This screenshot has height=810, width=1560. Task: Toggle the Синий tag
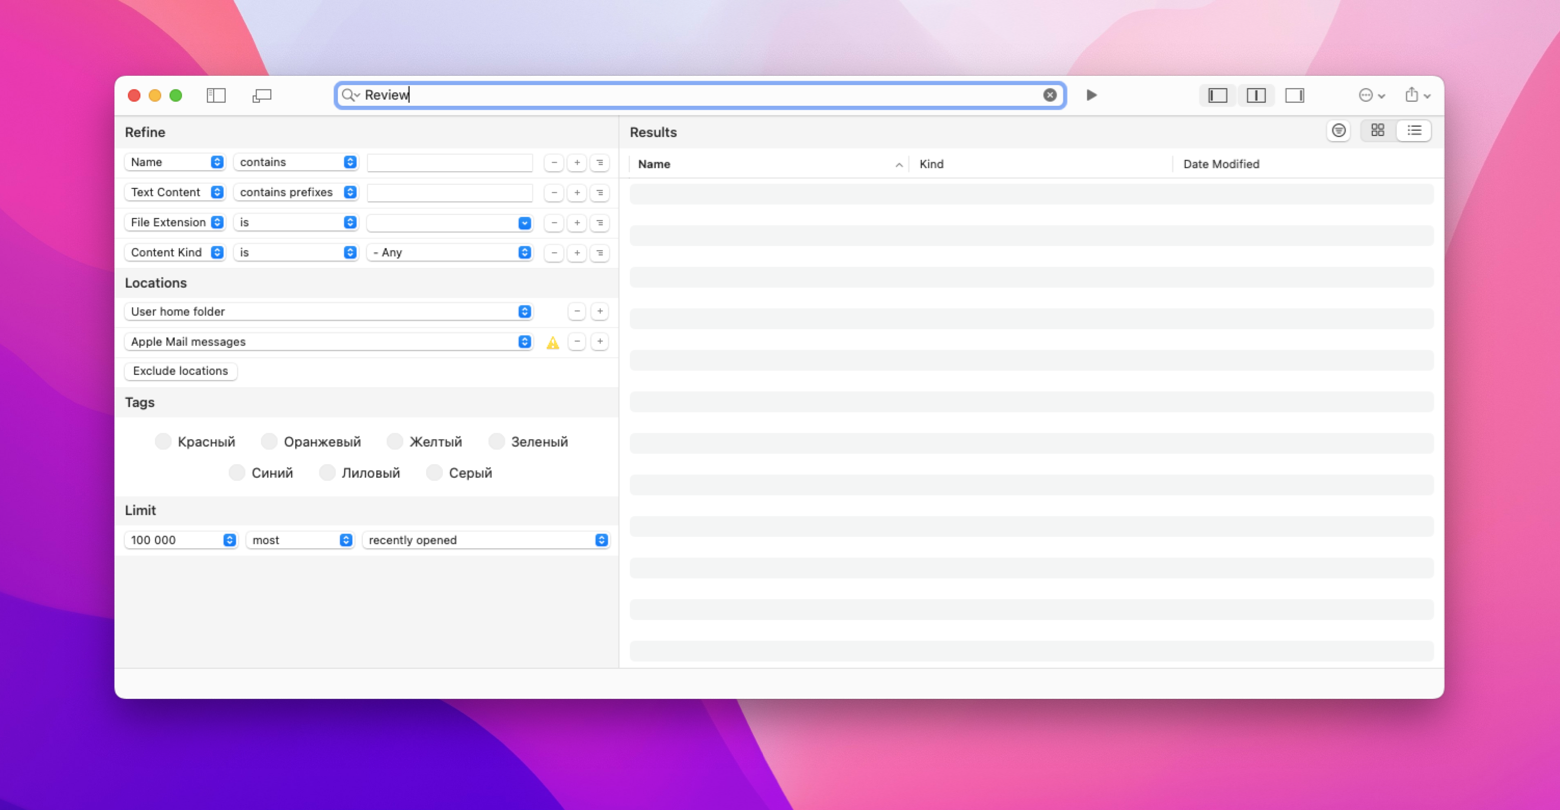(x=261, y=472)
